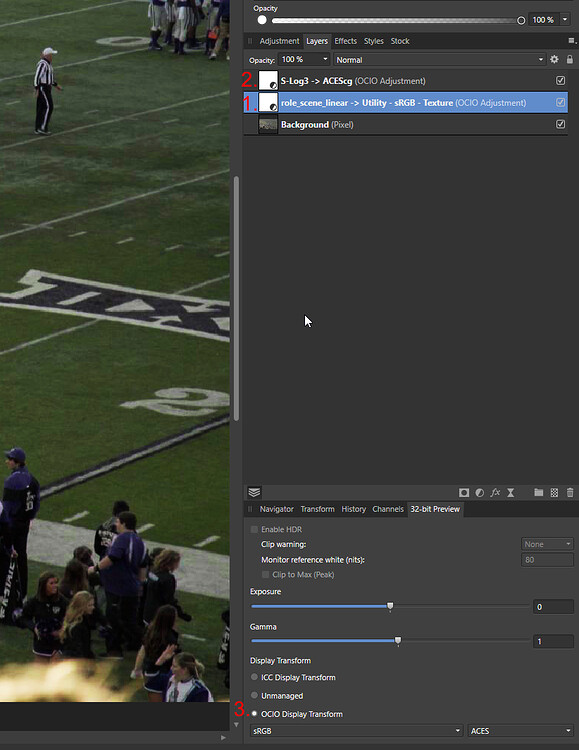The image size is (579, 750).
Task: Open the adjustments half-circle icon
Action: tap(479, 493)
